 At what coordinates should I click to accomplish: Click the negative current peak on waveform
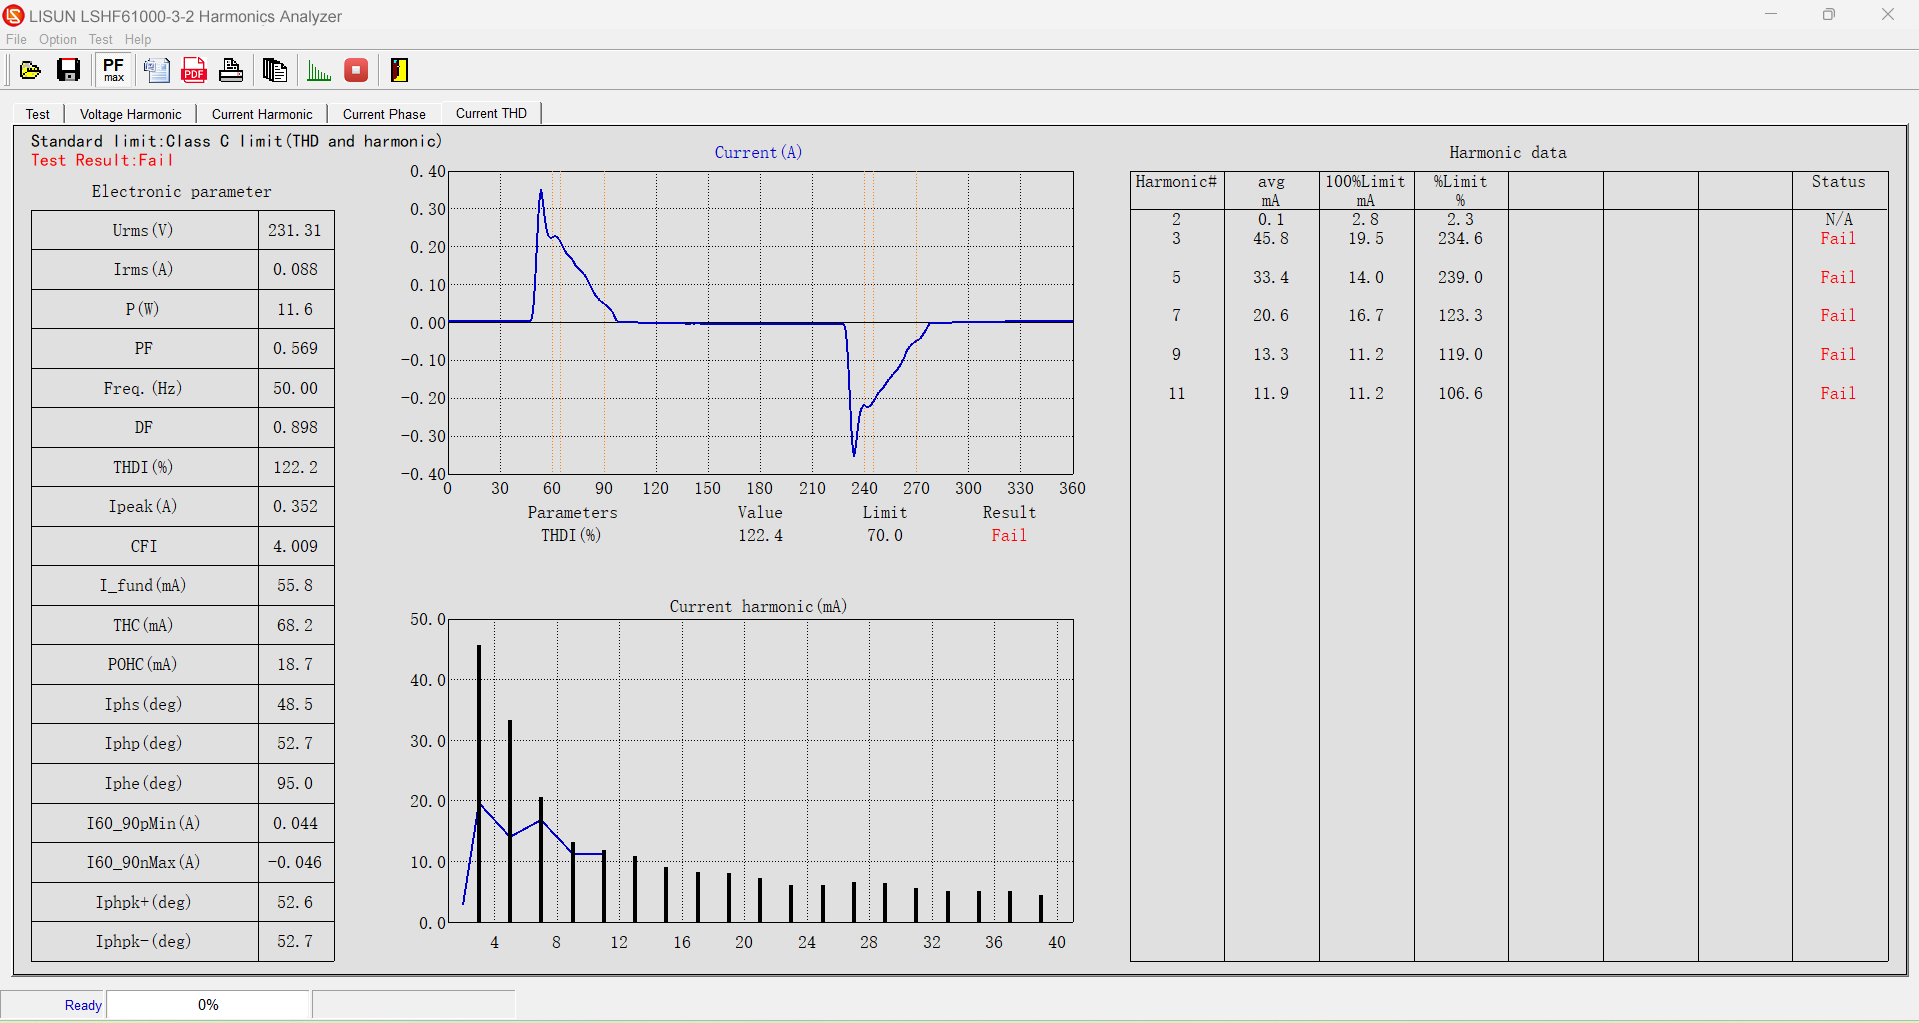tap(854, 453)
